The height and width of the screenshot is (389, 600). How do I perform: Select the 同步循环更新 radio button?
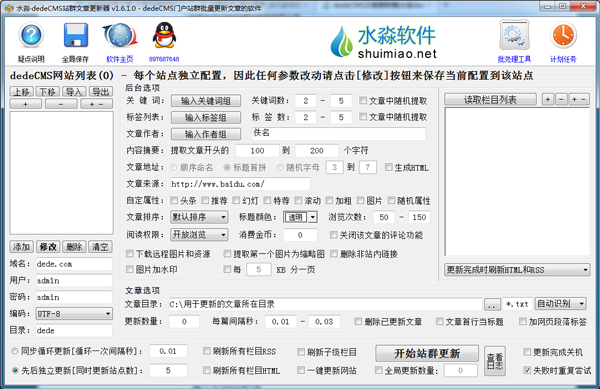[15, 351]
